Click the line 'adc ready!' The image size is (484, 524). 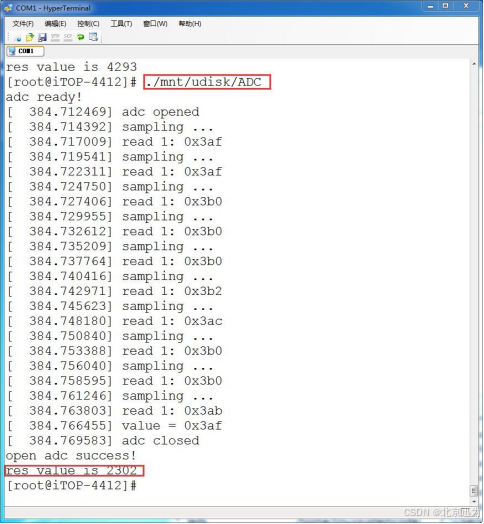(44, 97)
